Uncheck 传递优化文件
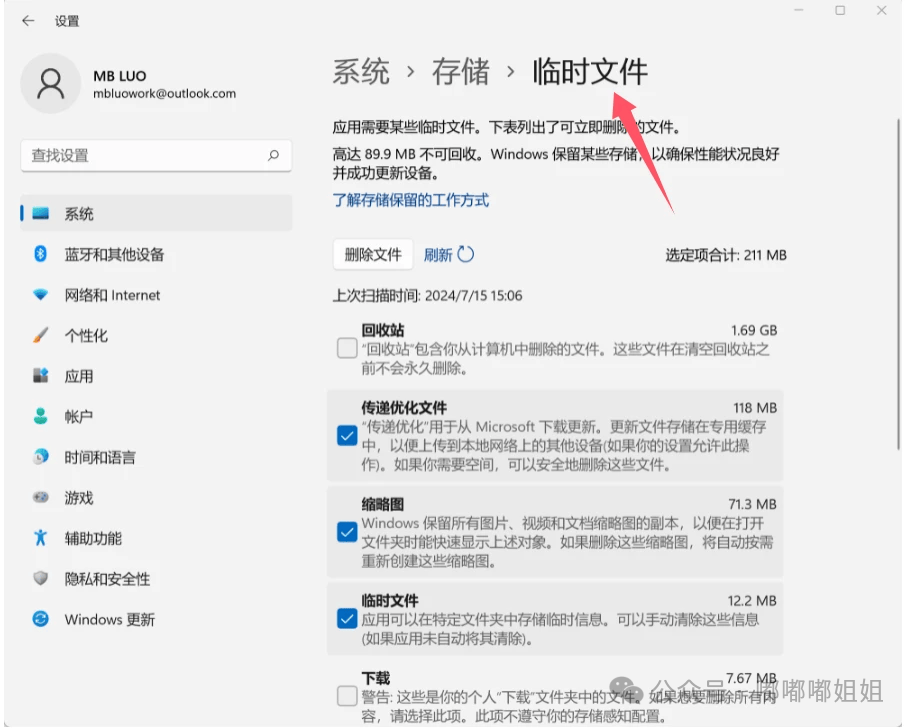 (347, 436)
